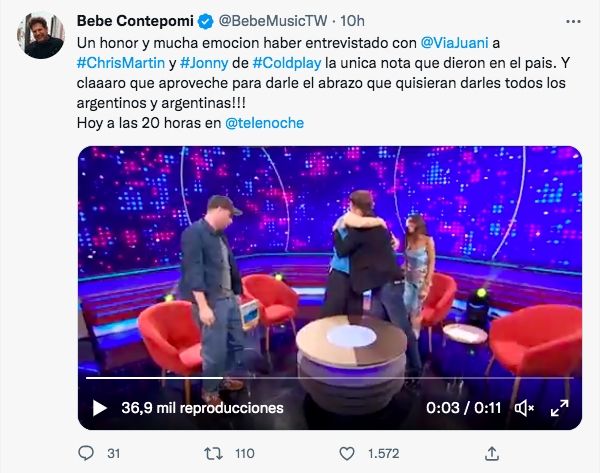Click the blue verified badge
The image size is (604, 473).
(x=205, y=21)
